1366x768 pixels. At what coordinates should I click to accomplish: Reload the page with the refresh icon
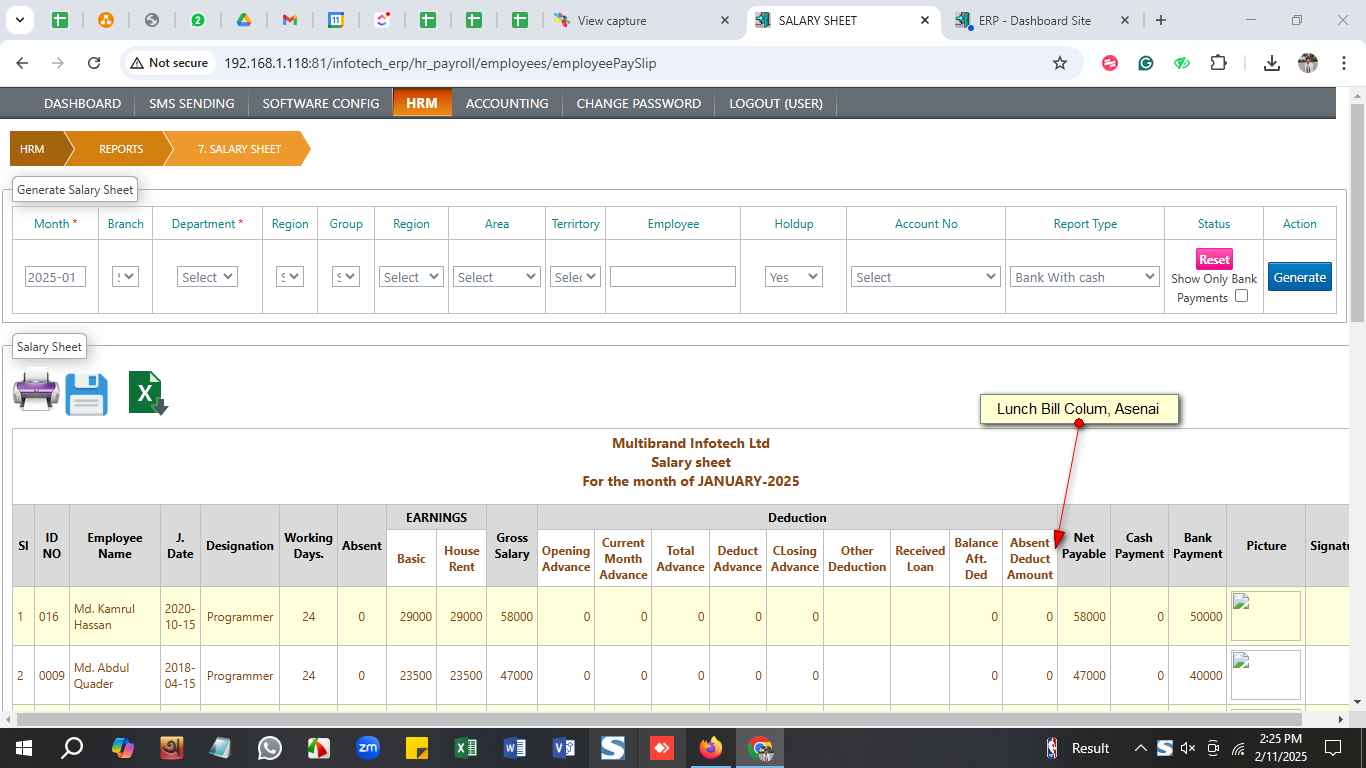[94, 63]
